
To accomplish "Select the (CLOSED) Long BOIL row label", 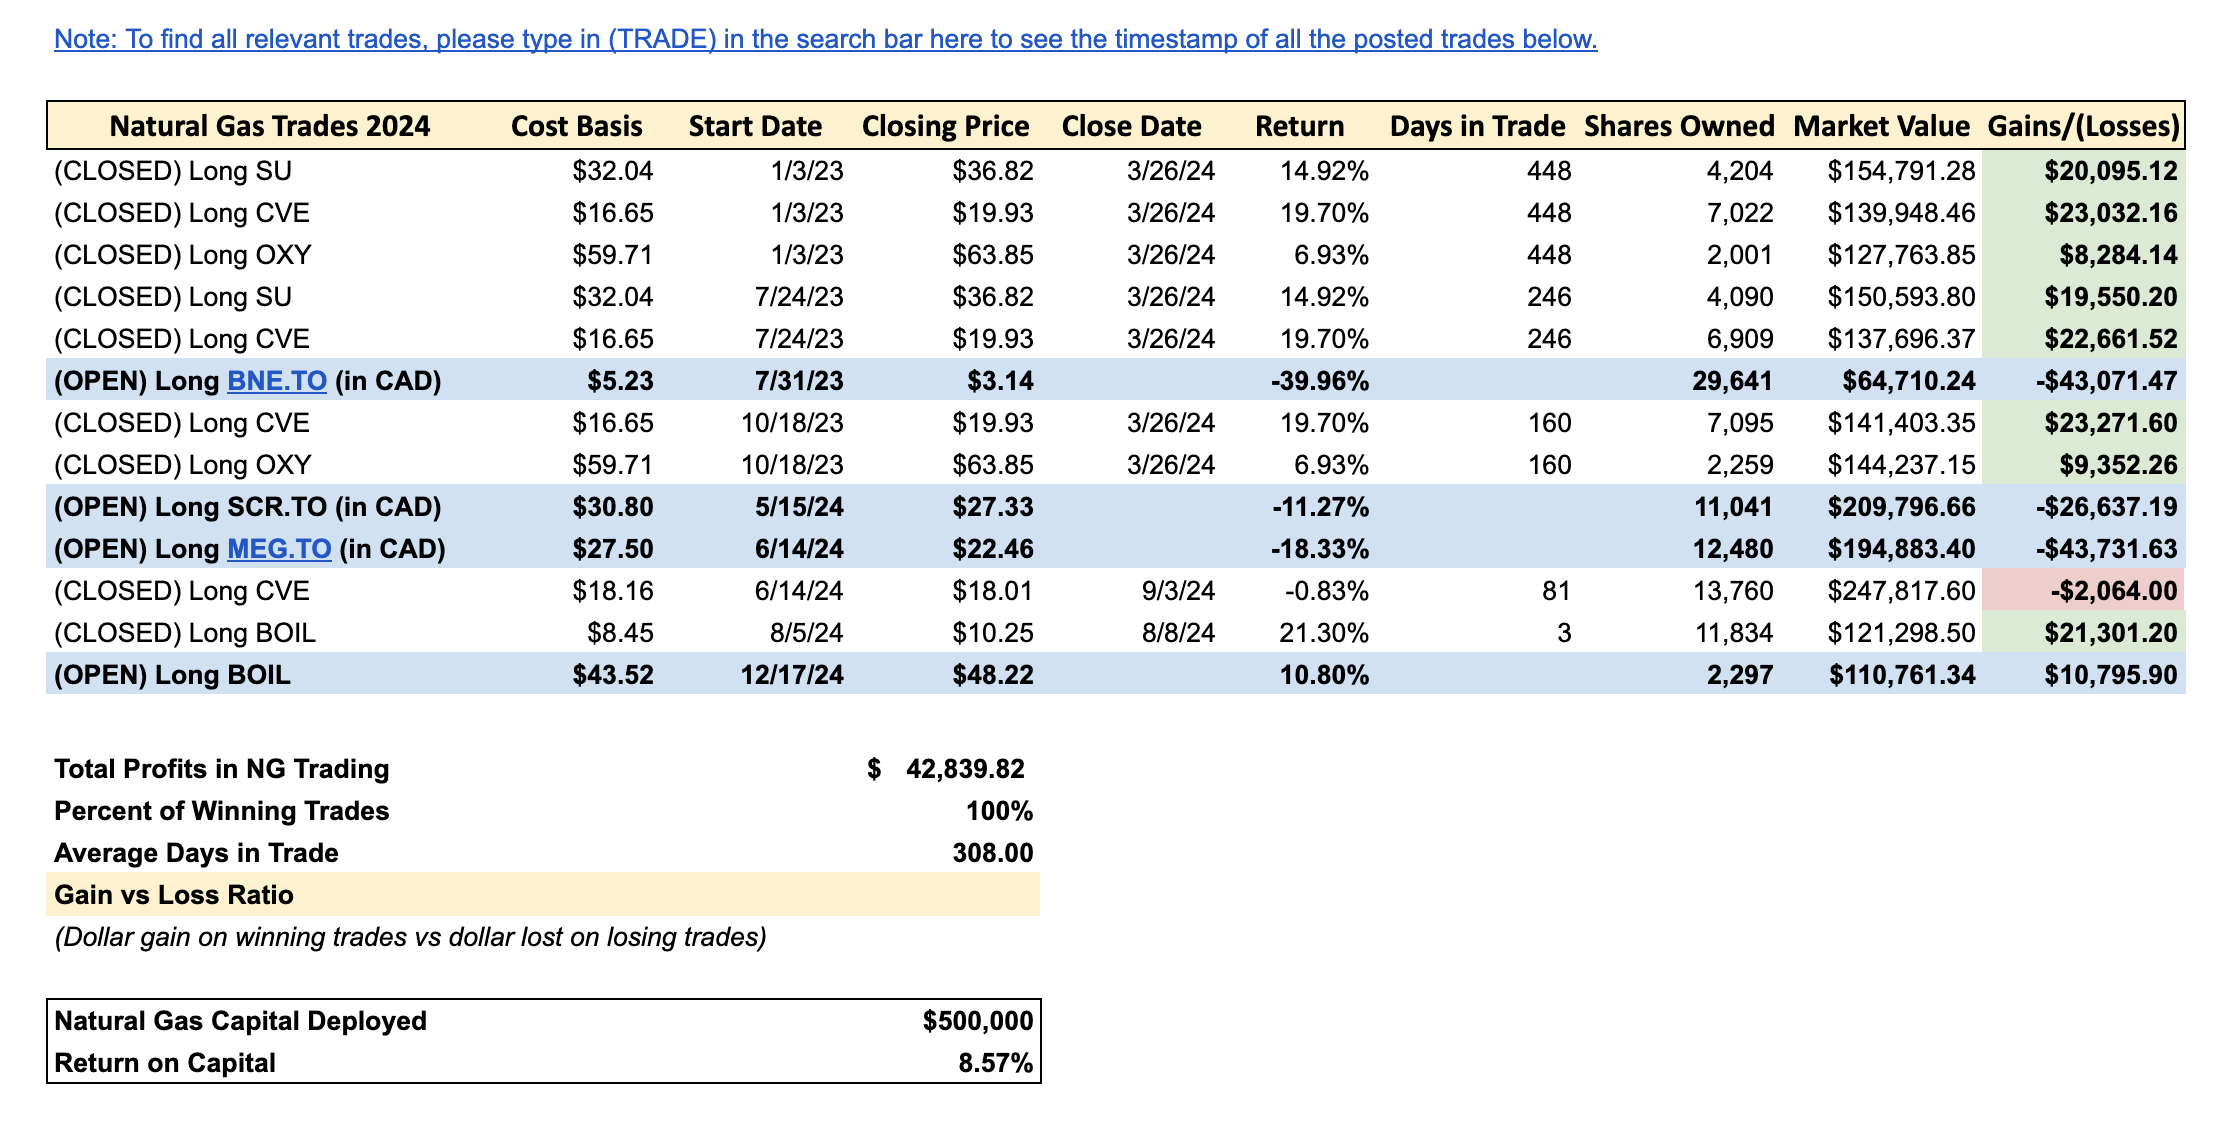I will click(185, 633).
